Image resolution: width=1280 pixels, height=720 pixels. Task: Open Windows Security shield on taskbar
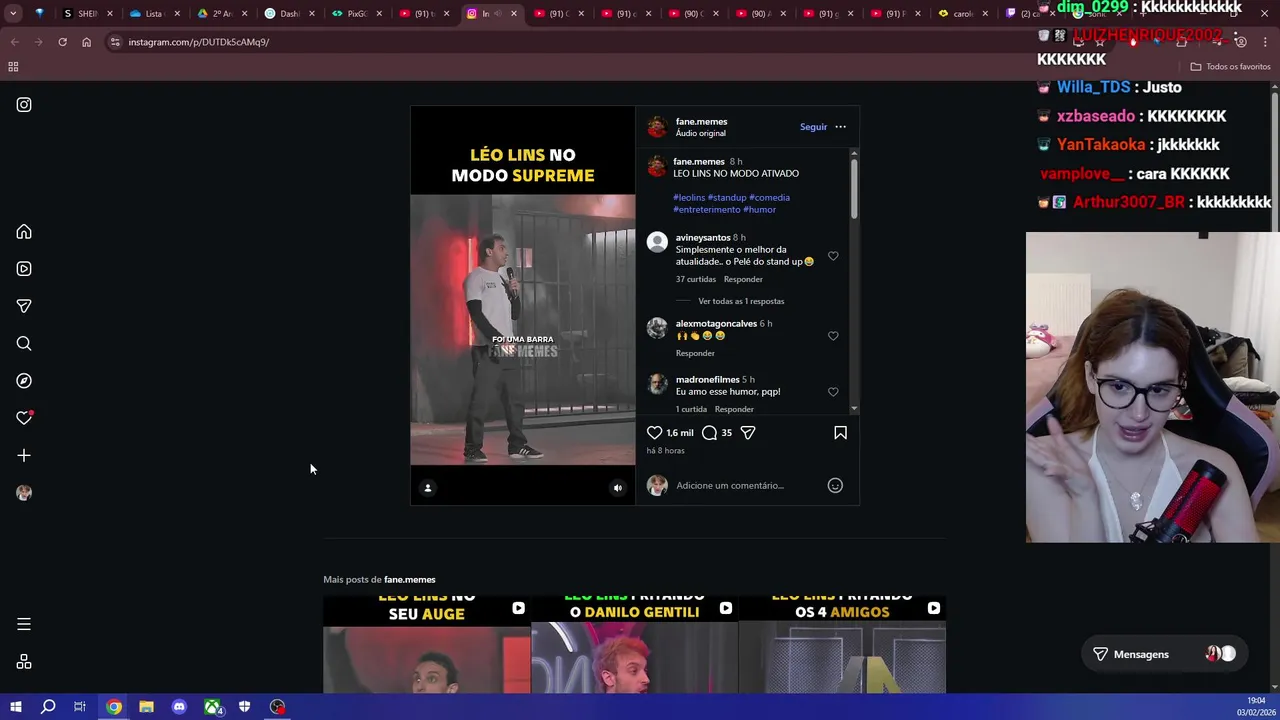(x=245, y=707)
